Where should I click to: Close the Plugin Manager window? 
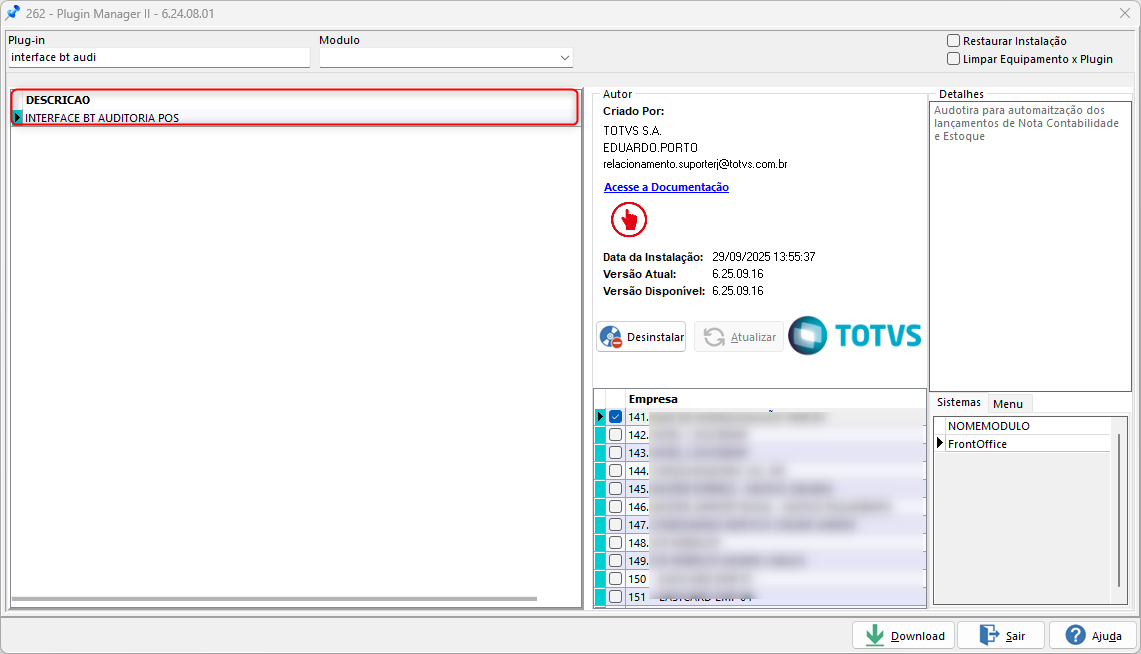point(1124,13)
